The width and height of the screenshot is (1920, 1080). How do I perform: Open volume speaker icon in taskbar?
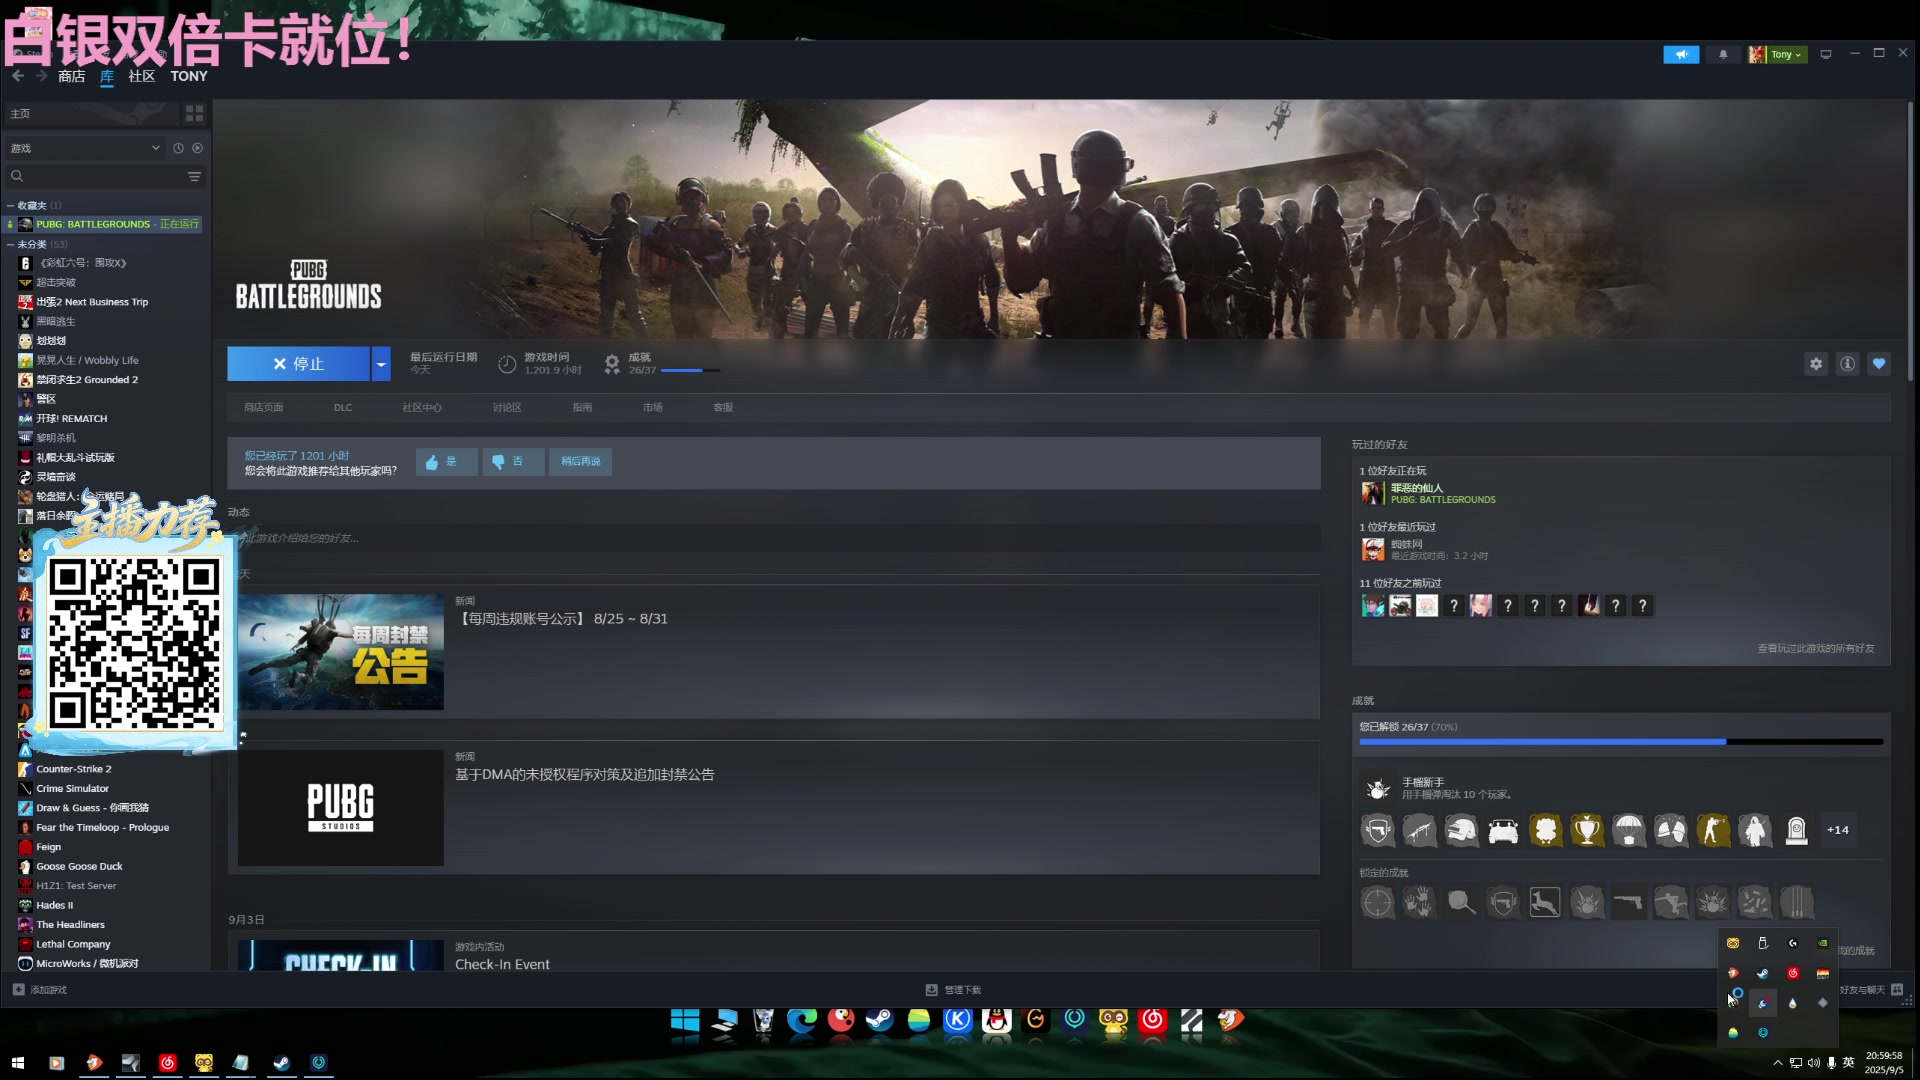(1814, 1063)
